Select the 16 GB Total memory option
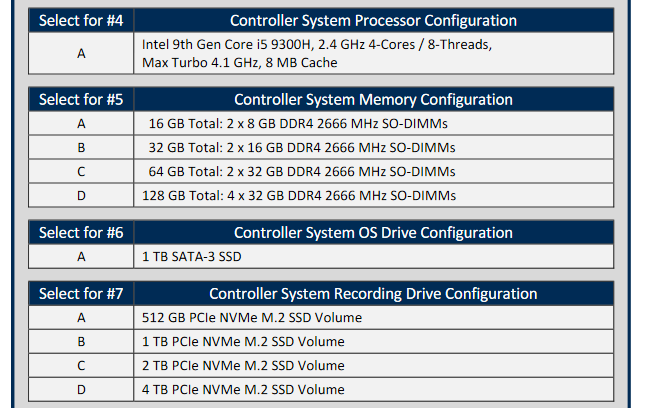645x408 pixels. [x=297, y=123]
